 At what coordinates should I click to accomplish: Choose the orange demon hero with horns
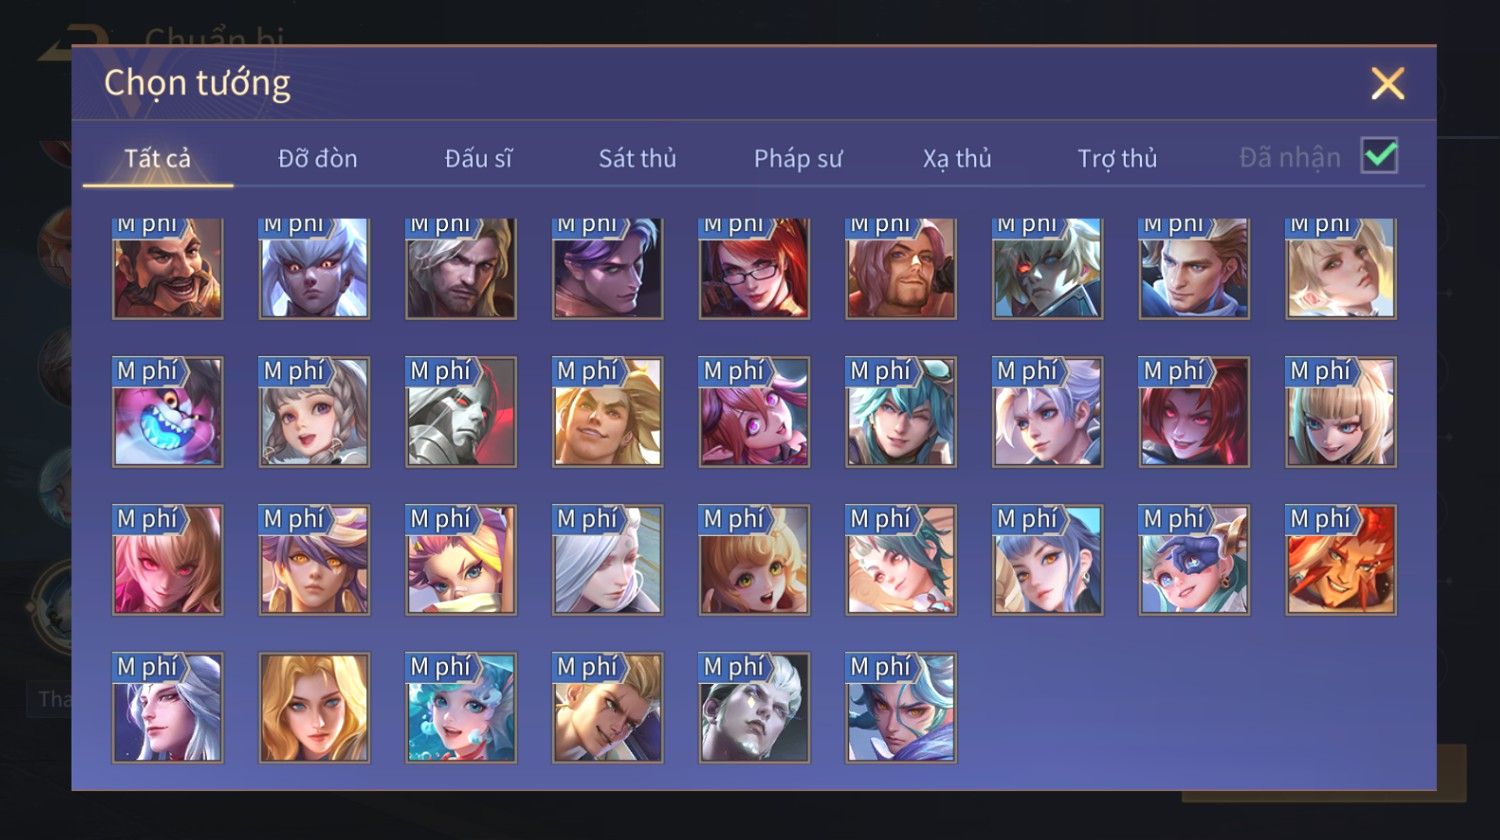1341,560
